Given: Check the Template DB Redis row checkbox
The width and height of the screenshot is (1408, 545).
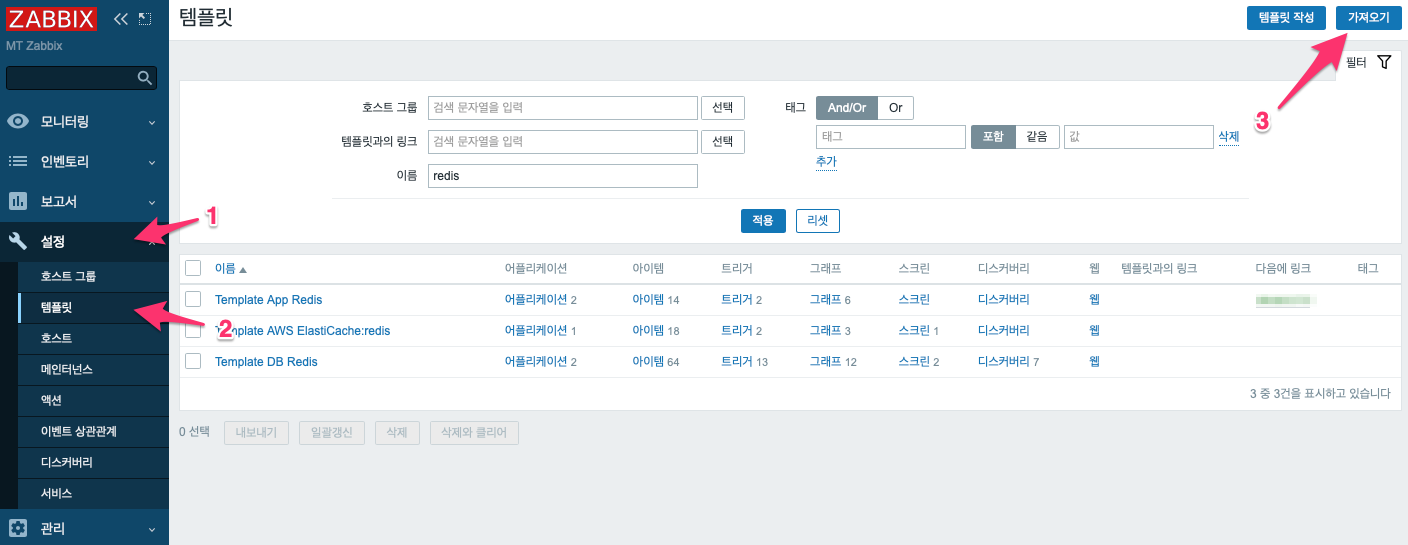Looking at the screenshot, I should [x=194, y=361].
